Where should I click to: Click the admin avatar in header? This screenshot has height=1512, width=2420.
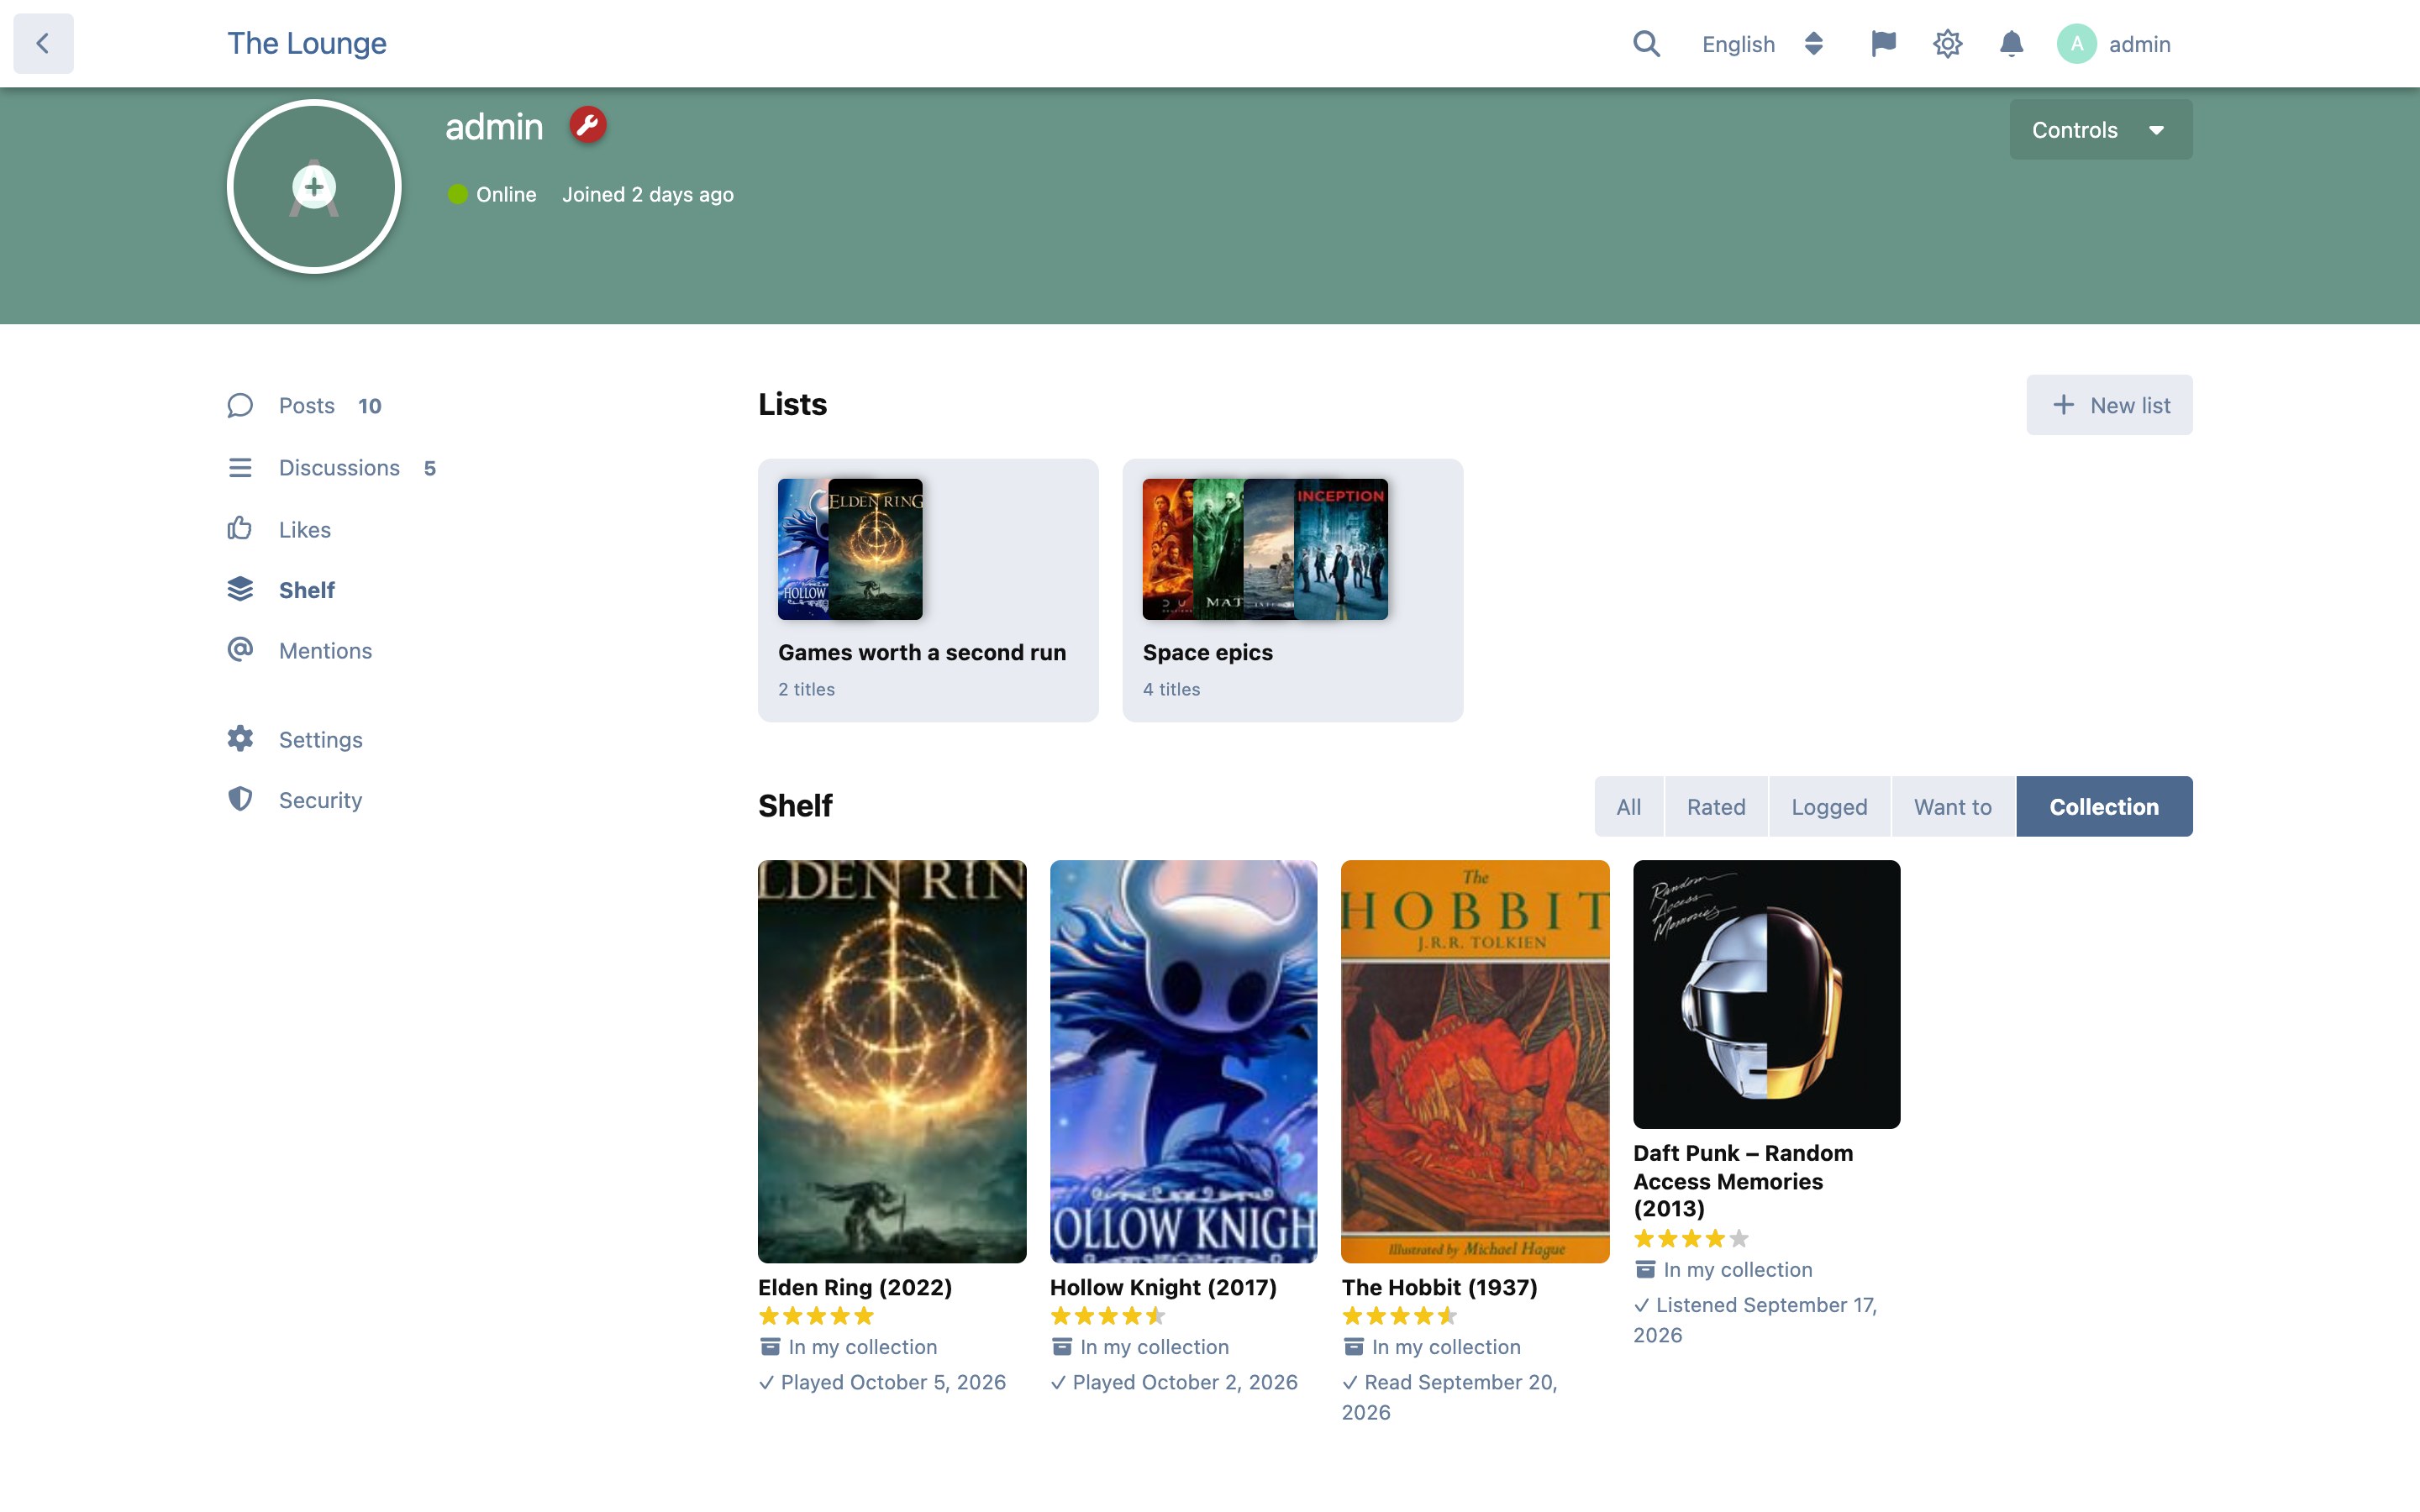[x=2076, y=44]
